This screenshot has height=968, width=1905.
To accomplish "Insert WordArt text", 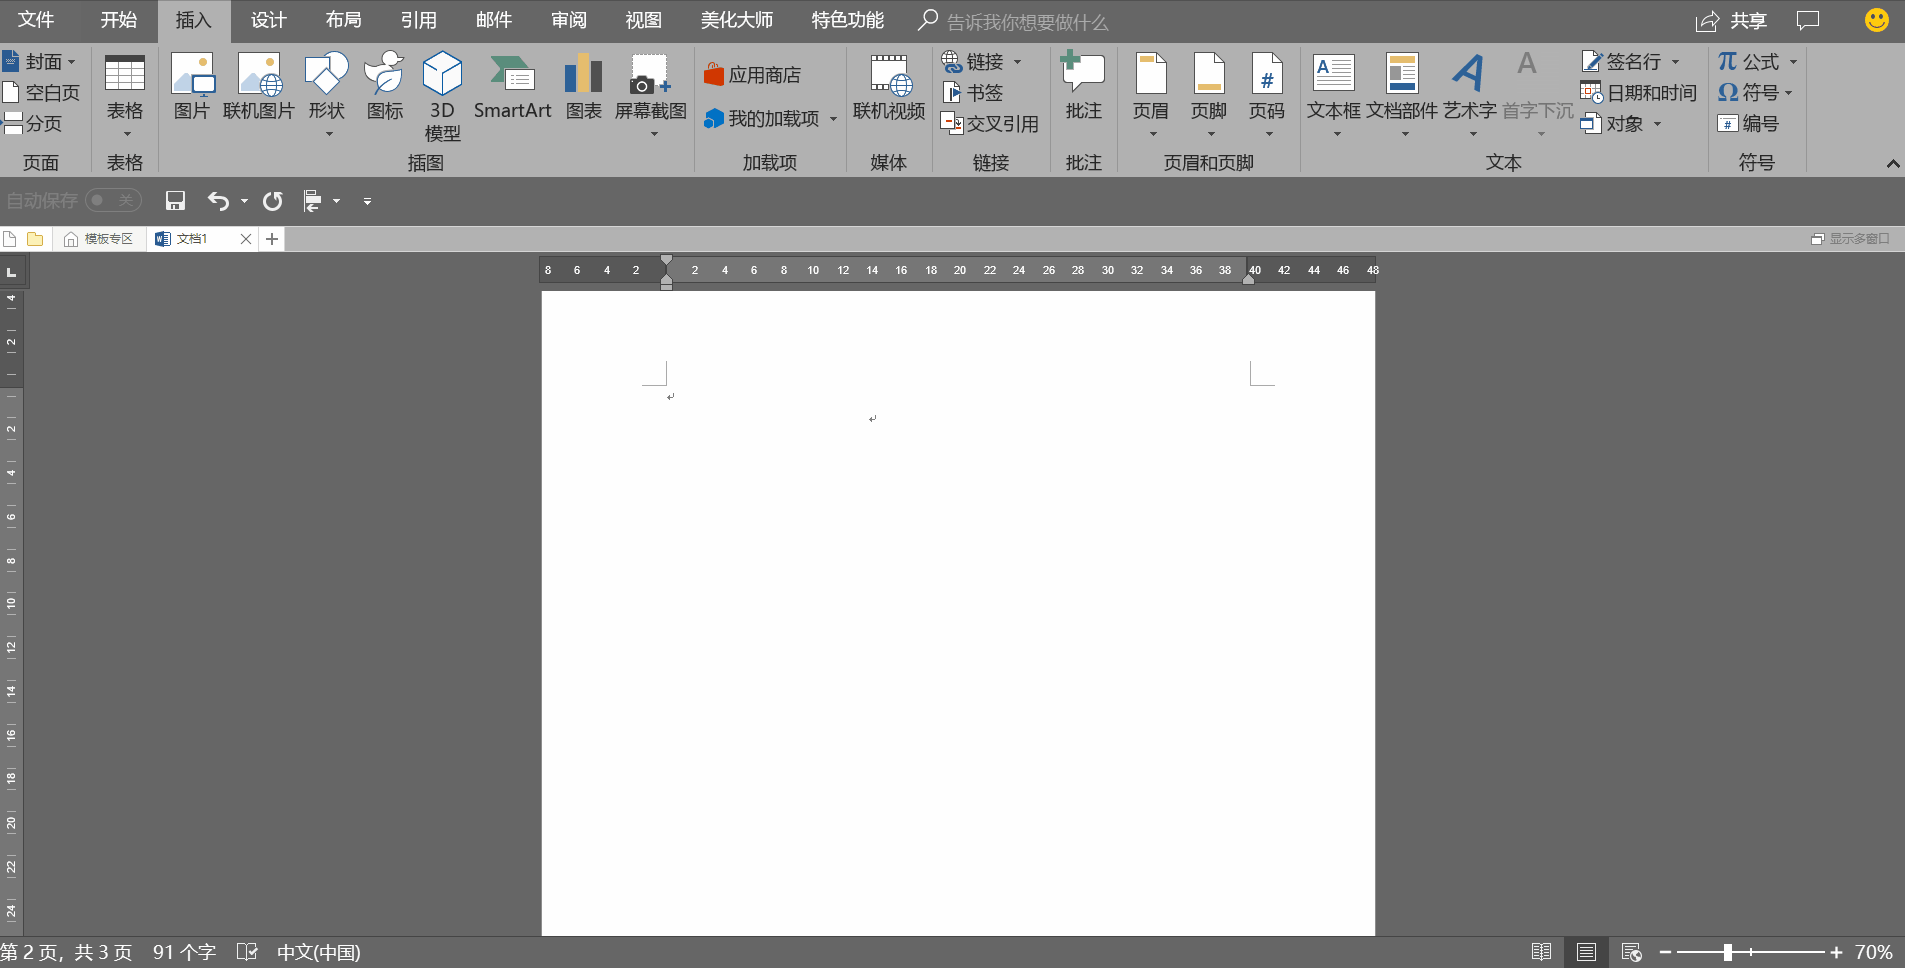I will point(1468,92).
